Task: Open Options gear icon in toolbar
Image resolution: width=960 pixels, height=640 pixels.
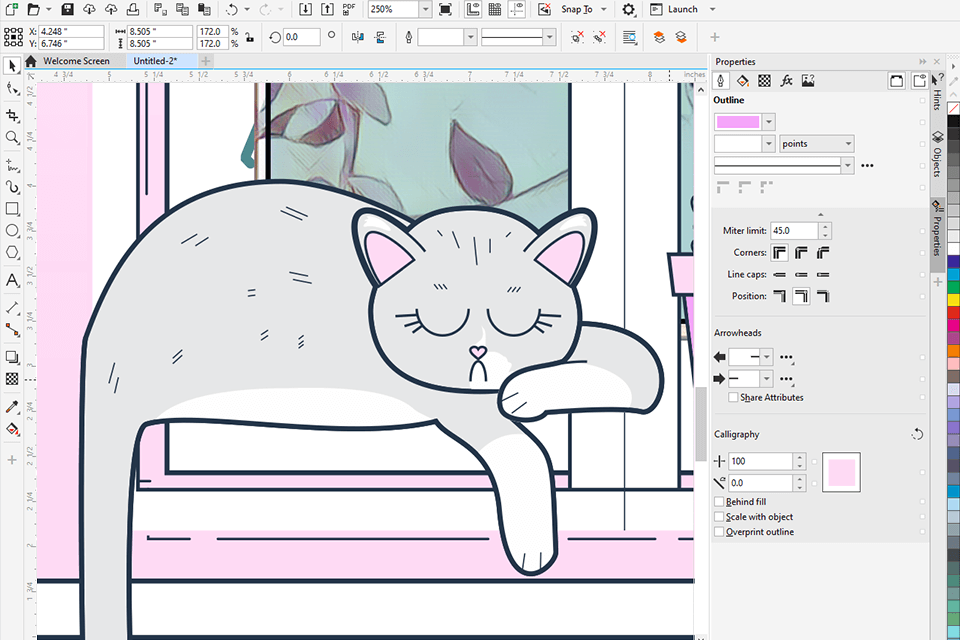Action: coord(628,9)
